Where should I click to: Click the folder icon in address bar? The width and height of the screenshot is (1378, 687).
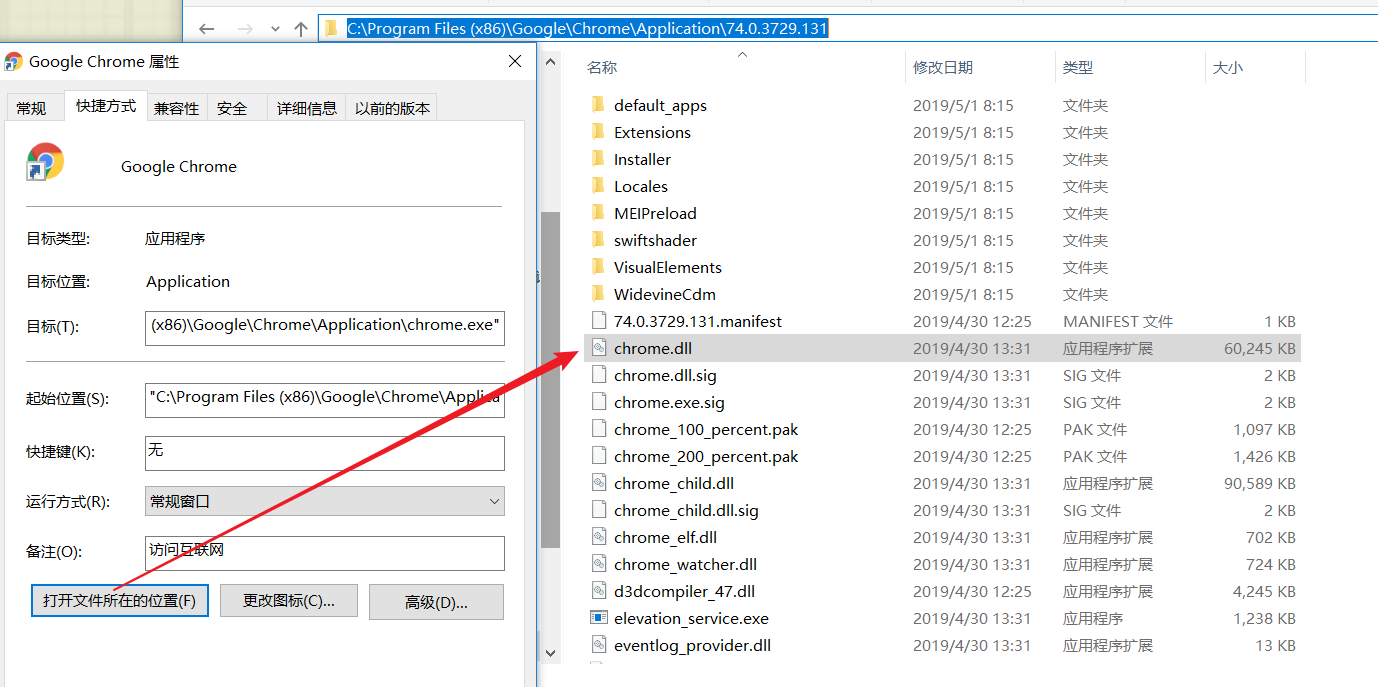[331, 28]
